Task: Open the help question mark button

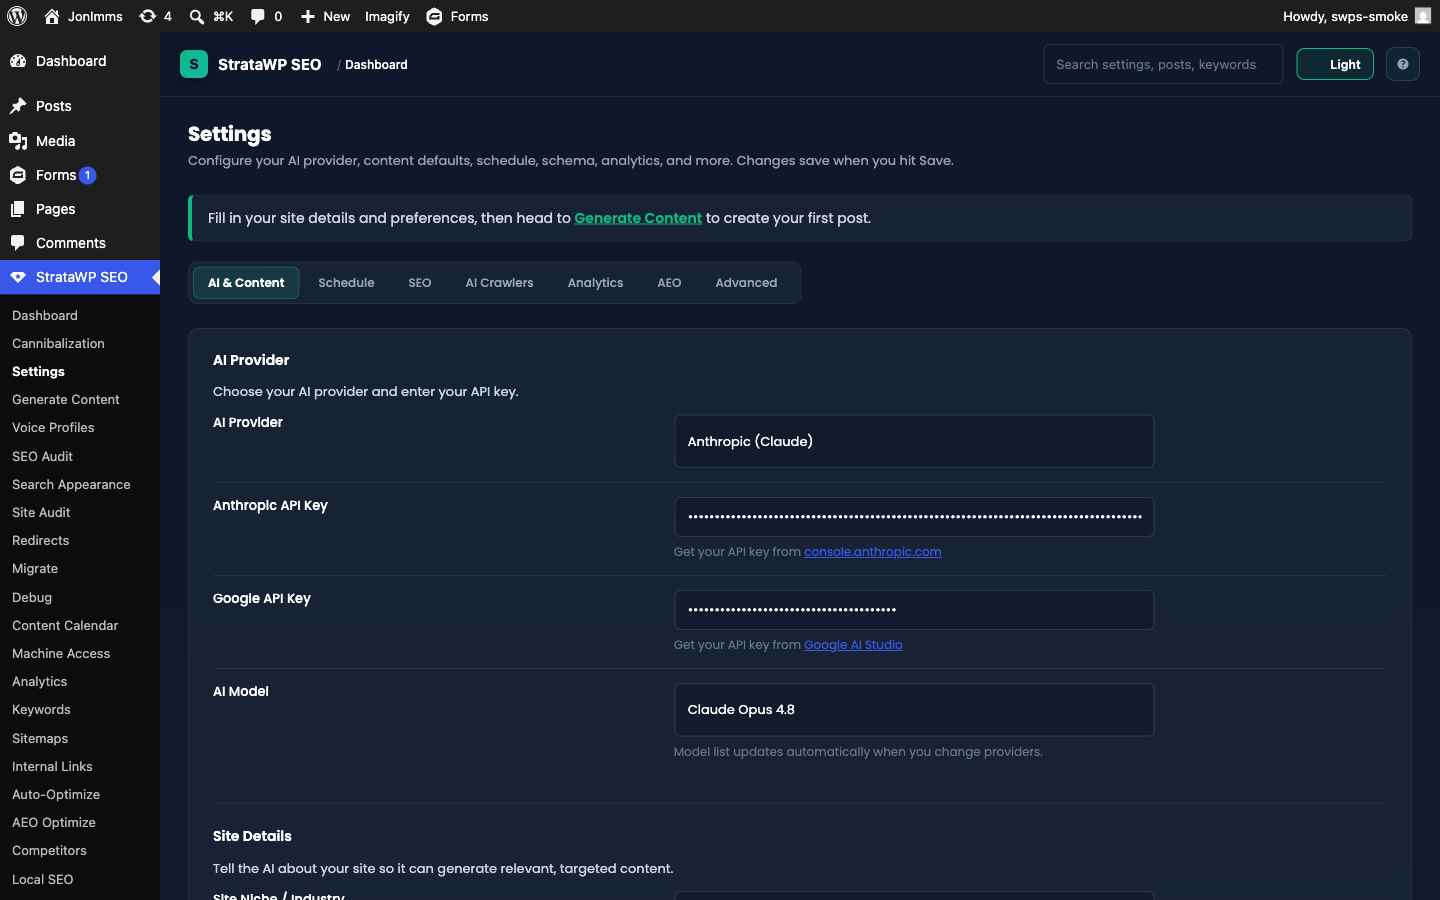Action: point(1403,64)
